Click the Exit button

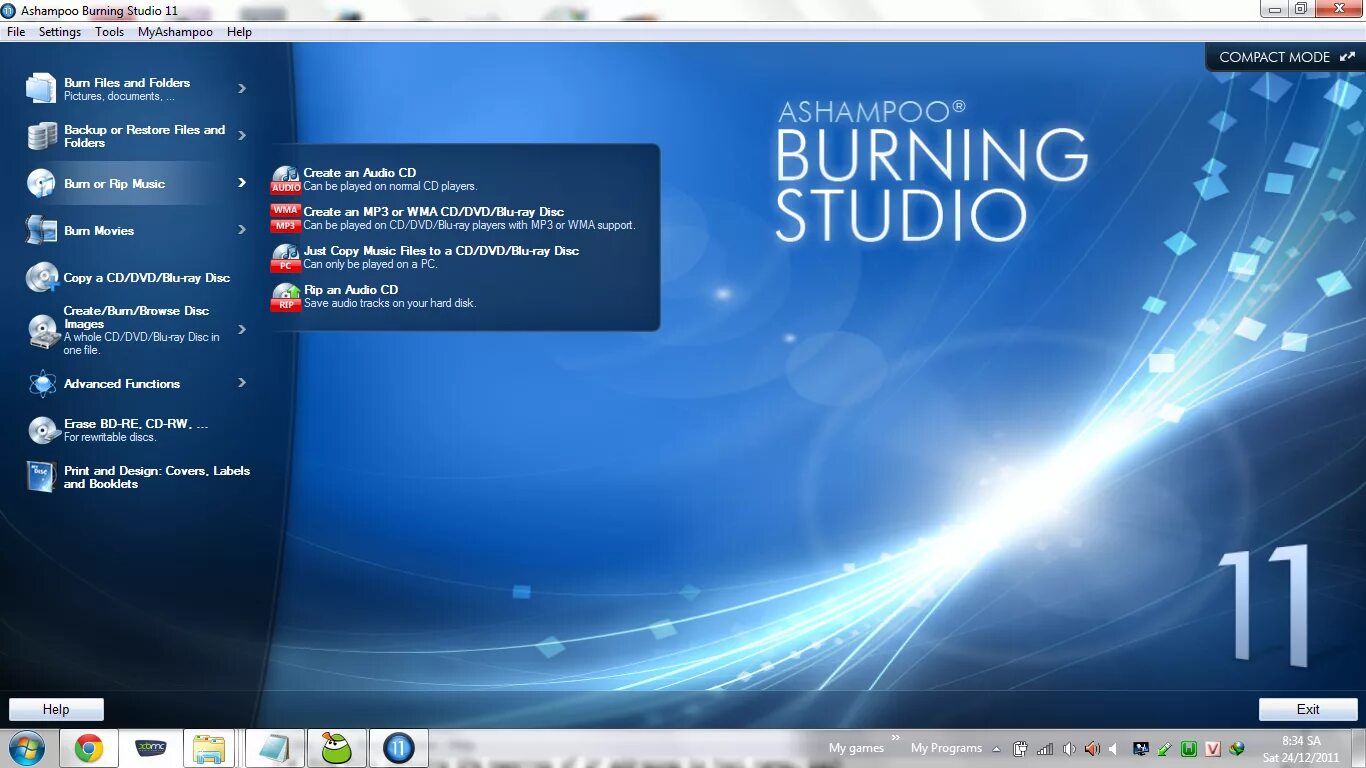(1308, 709)
